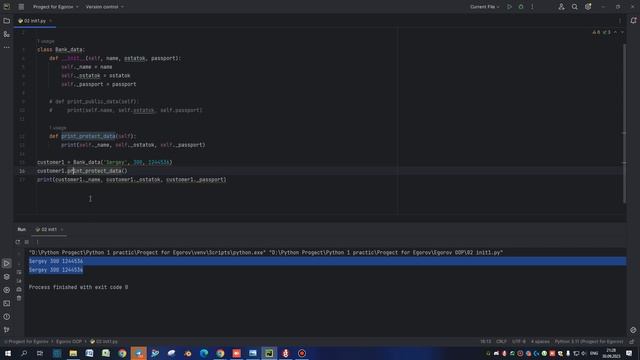
Task: Open the Problems tool window
Action: [x=7, y=317]
